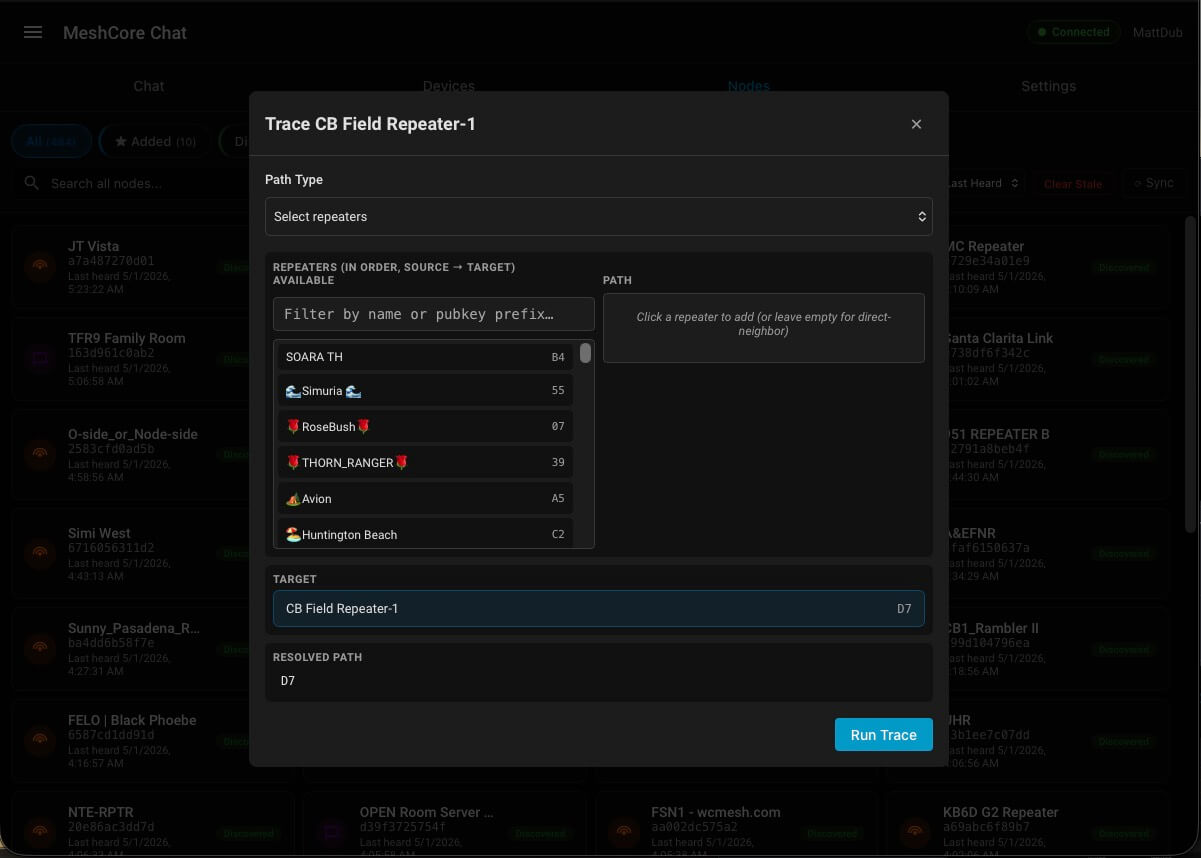
Task: Add Avion repeater to path
Action: [x=425, y=498]
